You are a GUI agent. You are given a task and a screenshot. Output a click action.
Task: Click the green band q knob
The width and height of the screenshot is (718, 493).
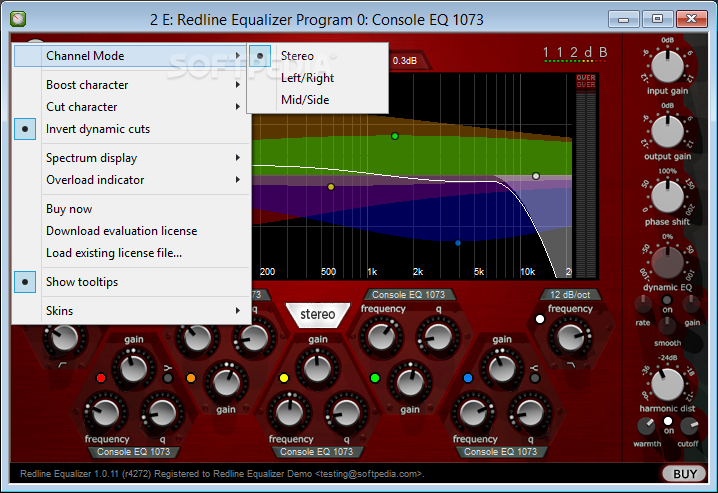click(x=438, y=337)
